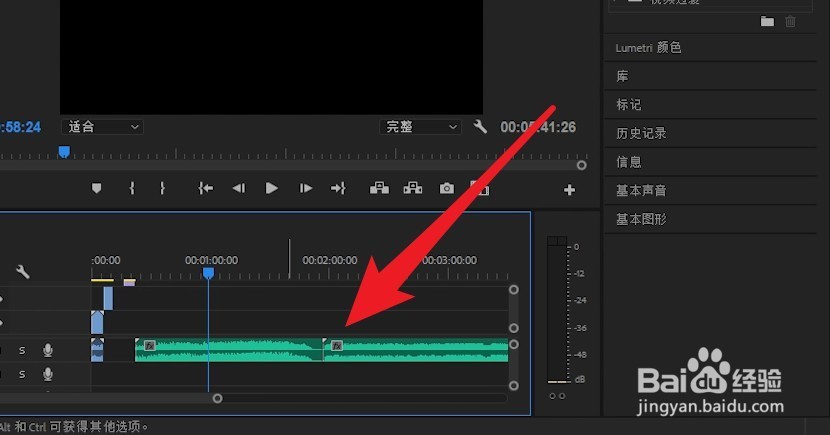Click the Add Marker button in transport controls
Image resolution: width=830 pixels, height=435 pixels.
[96, 188]
